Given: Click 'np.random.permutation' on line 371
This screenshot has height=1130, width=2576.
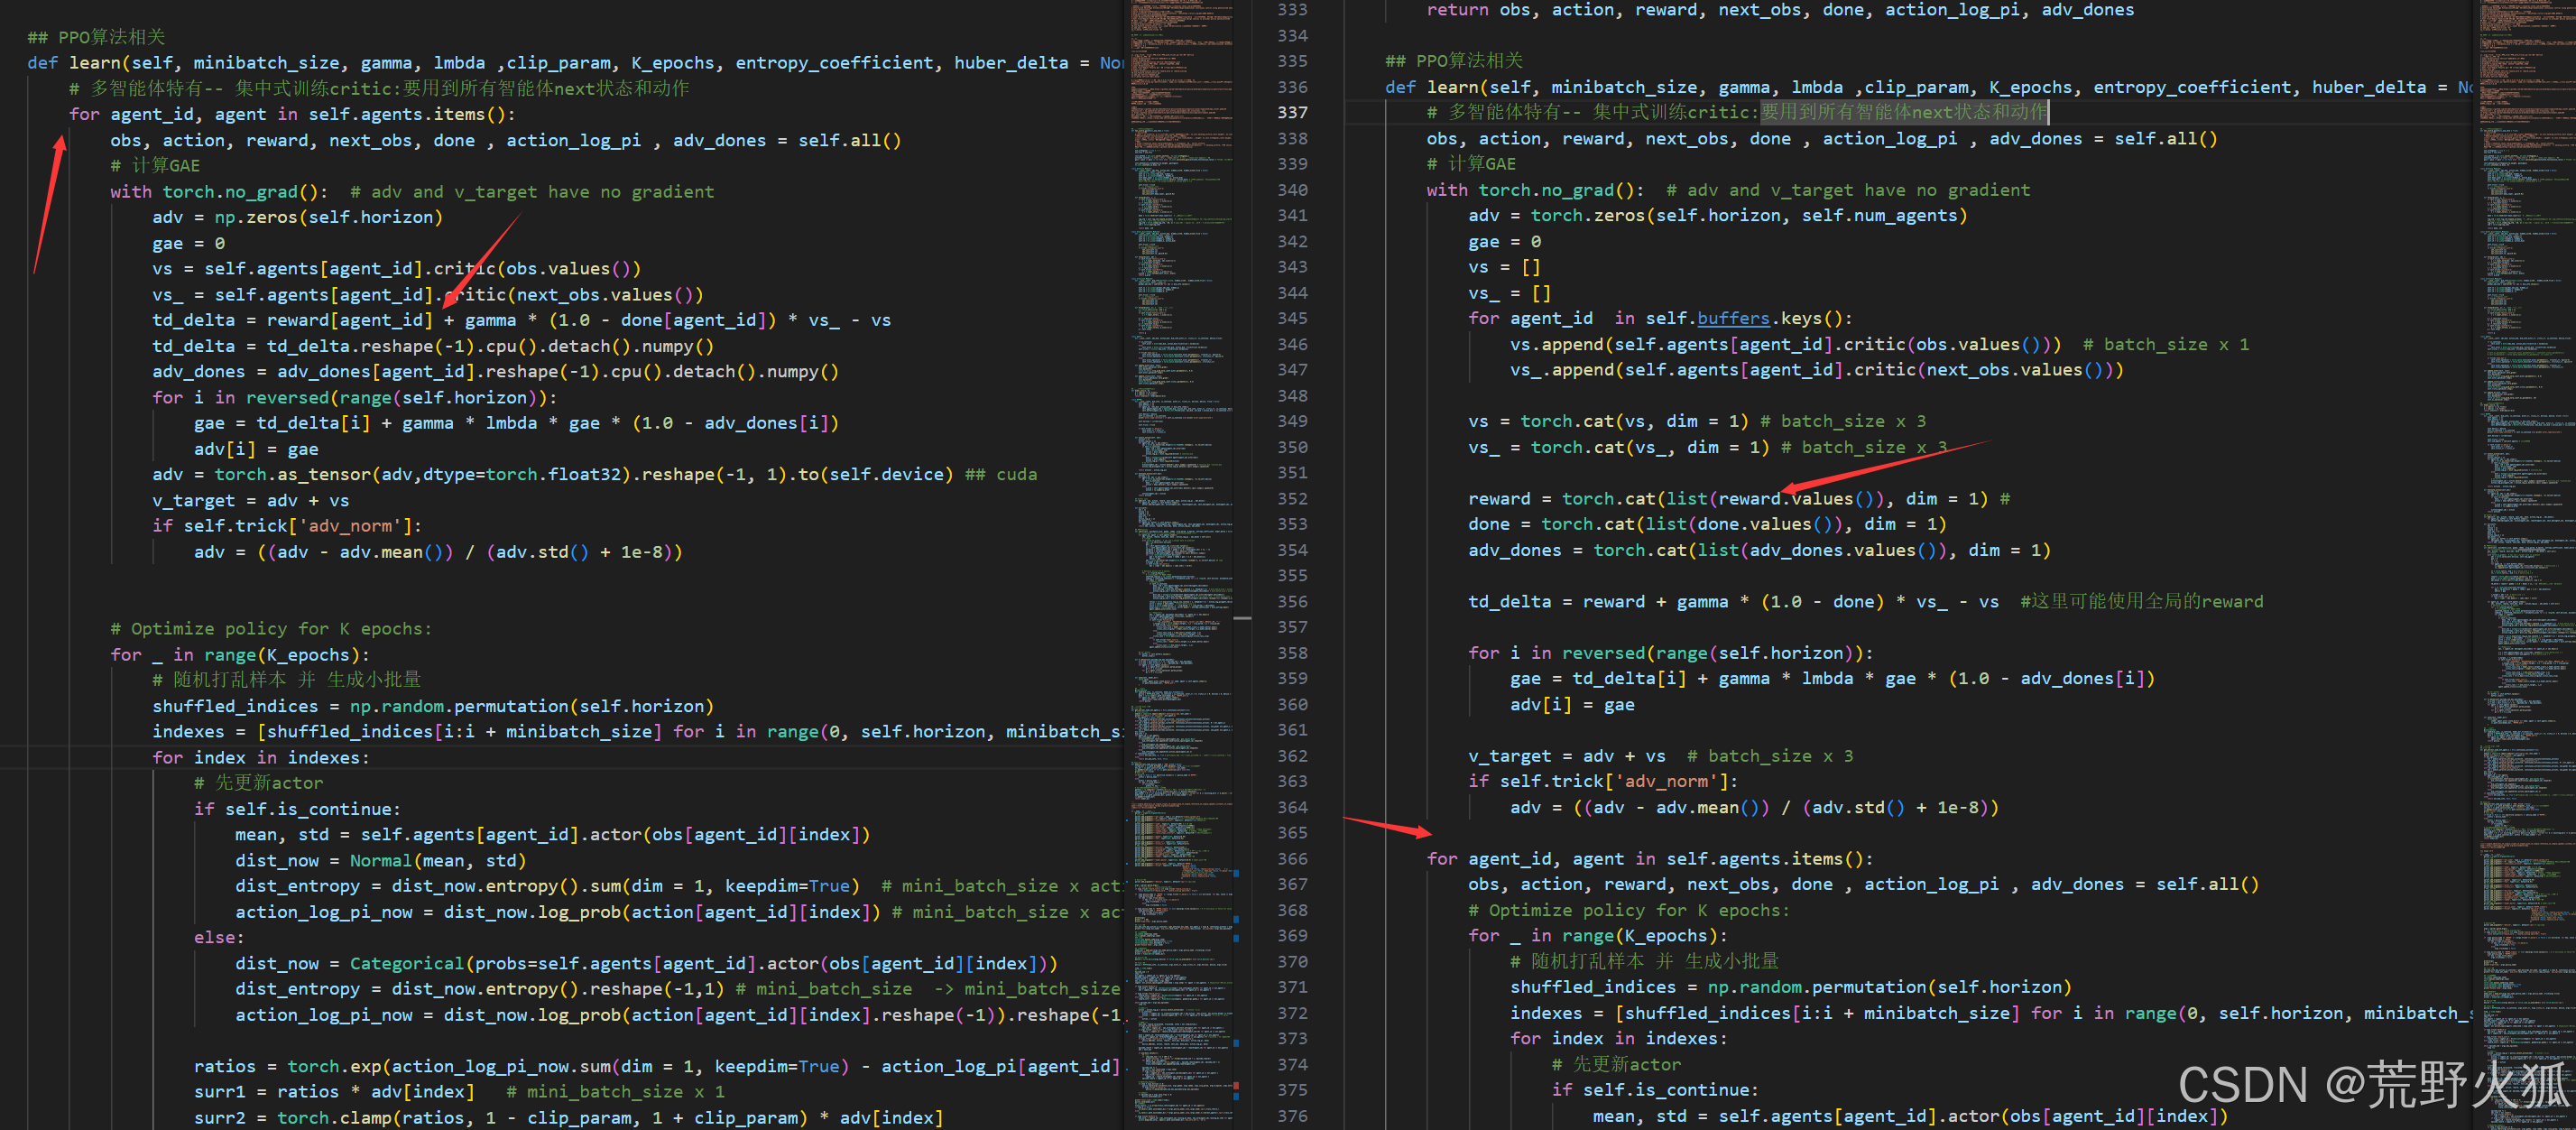Looking at the screenshot, I should pyautogui.click(x=1816, y=987).
